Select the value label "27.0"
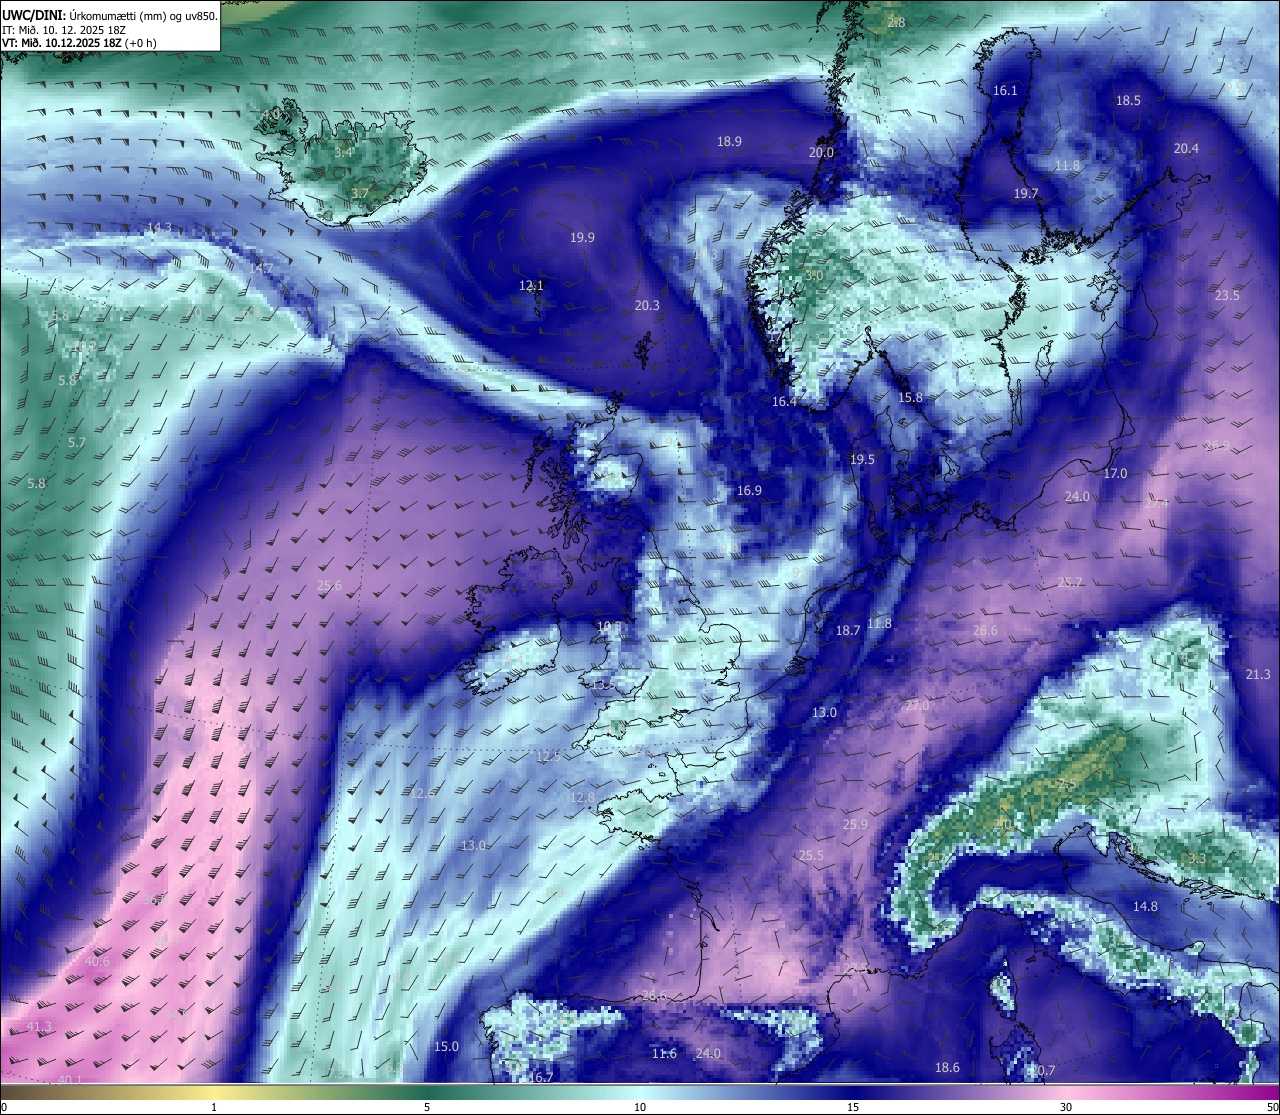 coord(917,706)
